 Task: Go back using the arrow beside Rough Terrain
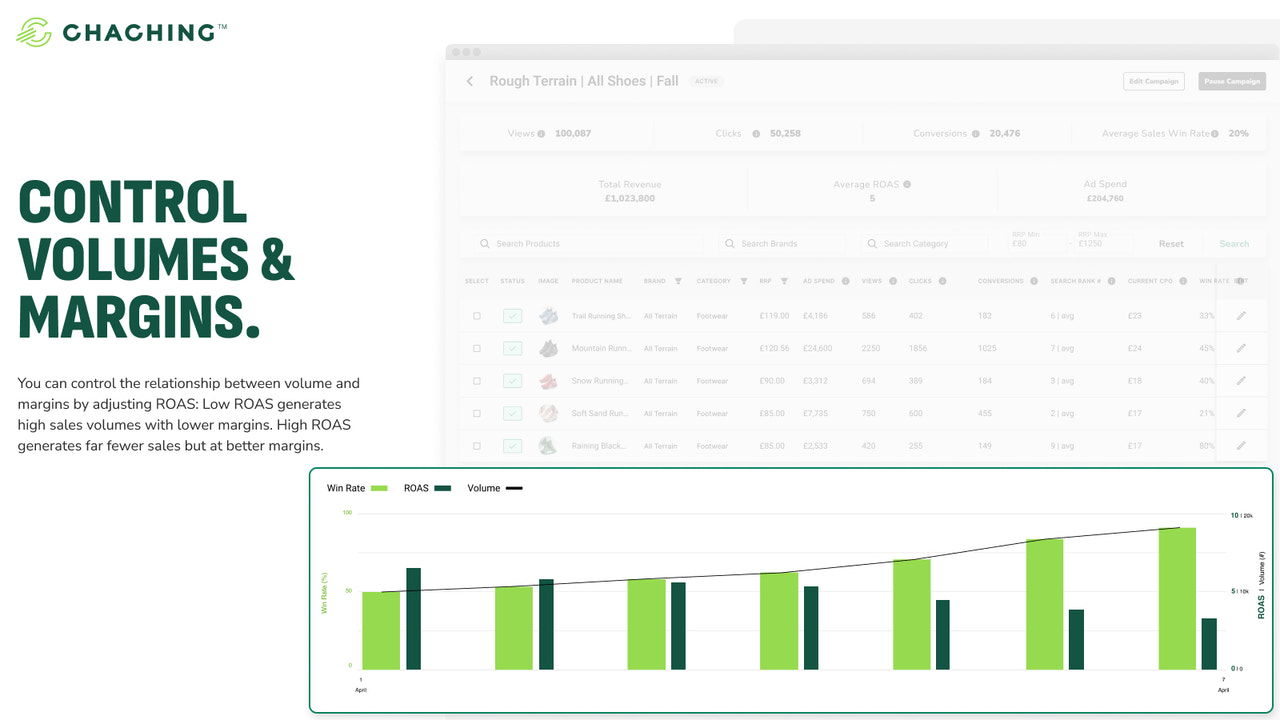click(x=470, y=81)
